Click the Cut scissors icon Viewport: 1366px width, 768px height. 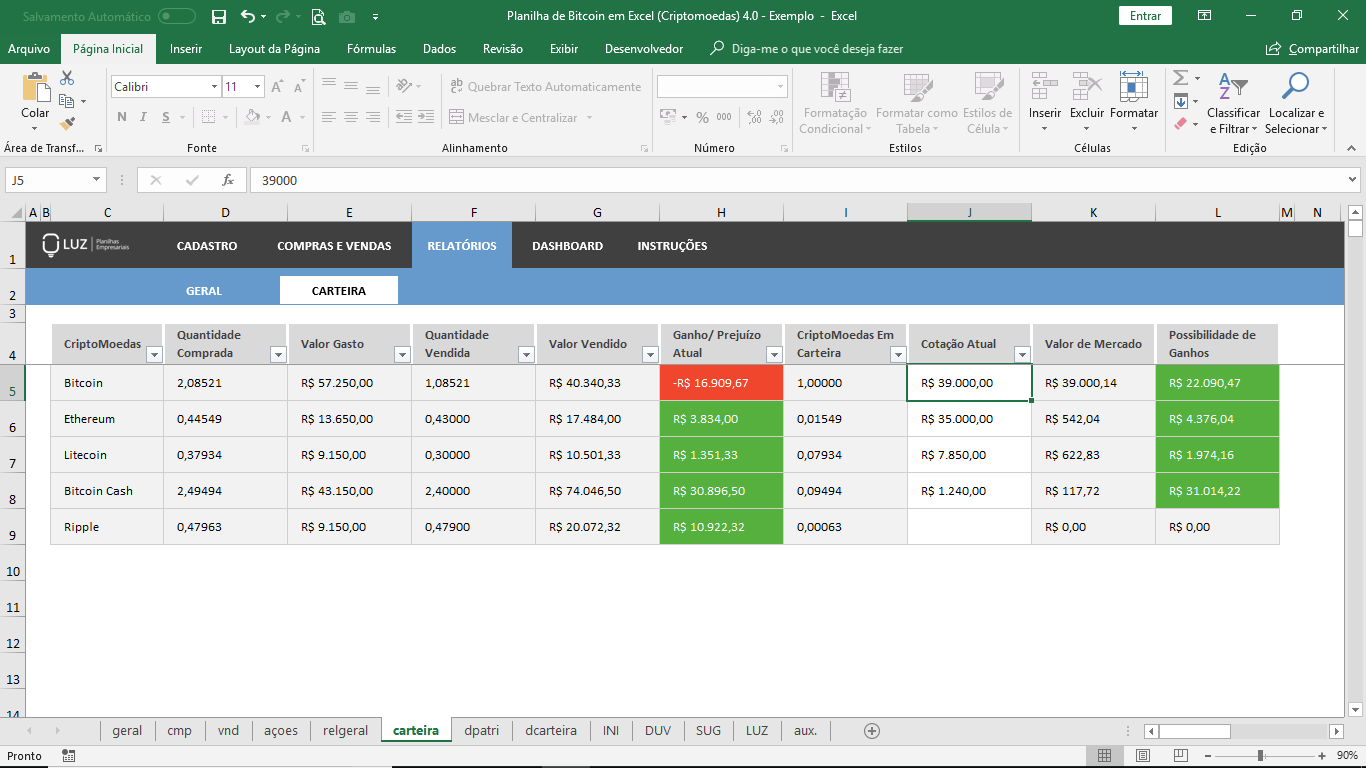pyautogui.click(x=67, y=78)
